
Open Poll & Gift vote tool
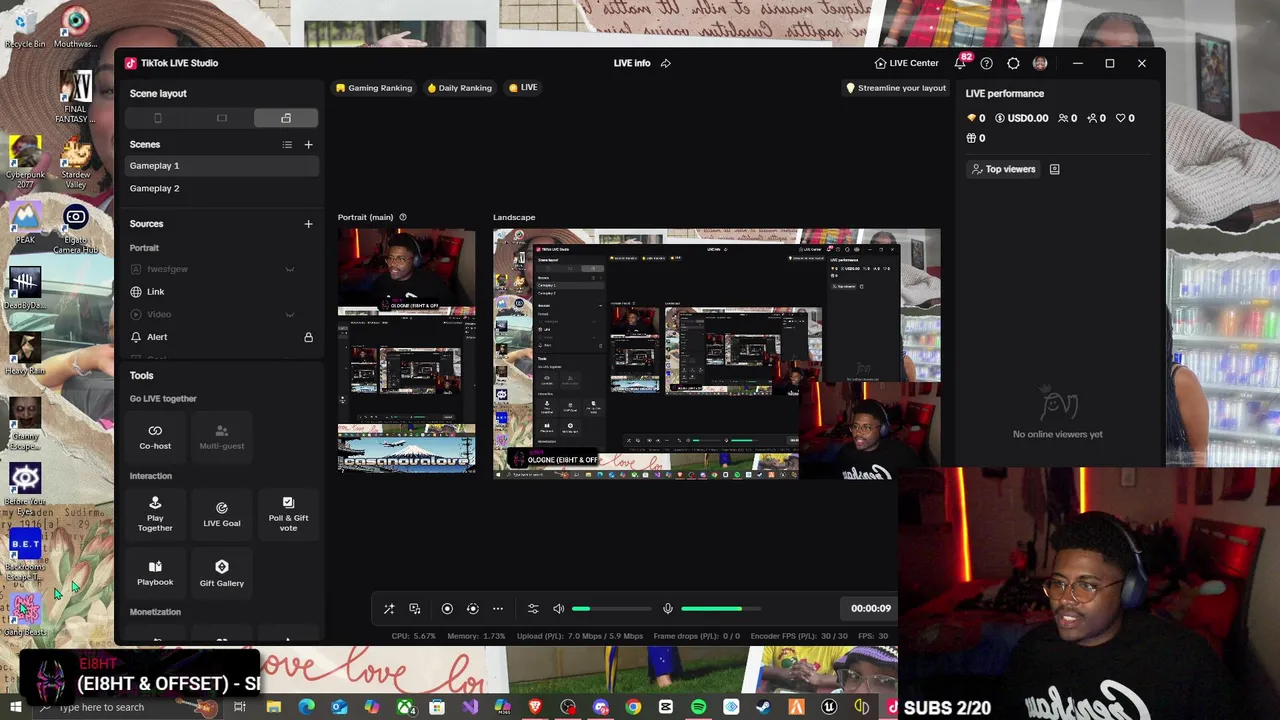[x=288, y=514]
